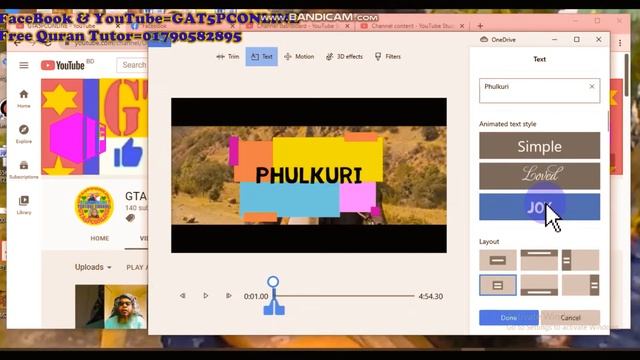
Task: Open YouTube Explore in sidebar
Action: point(24,134)
